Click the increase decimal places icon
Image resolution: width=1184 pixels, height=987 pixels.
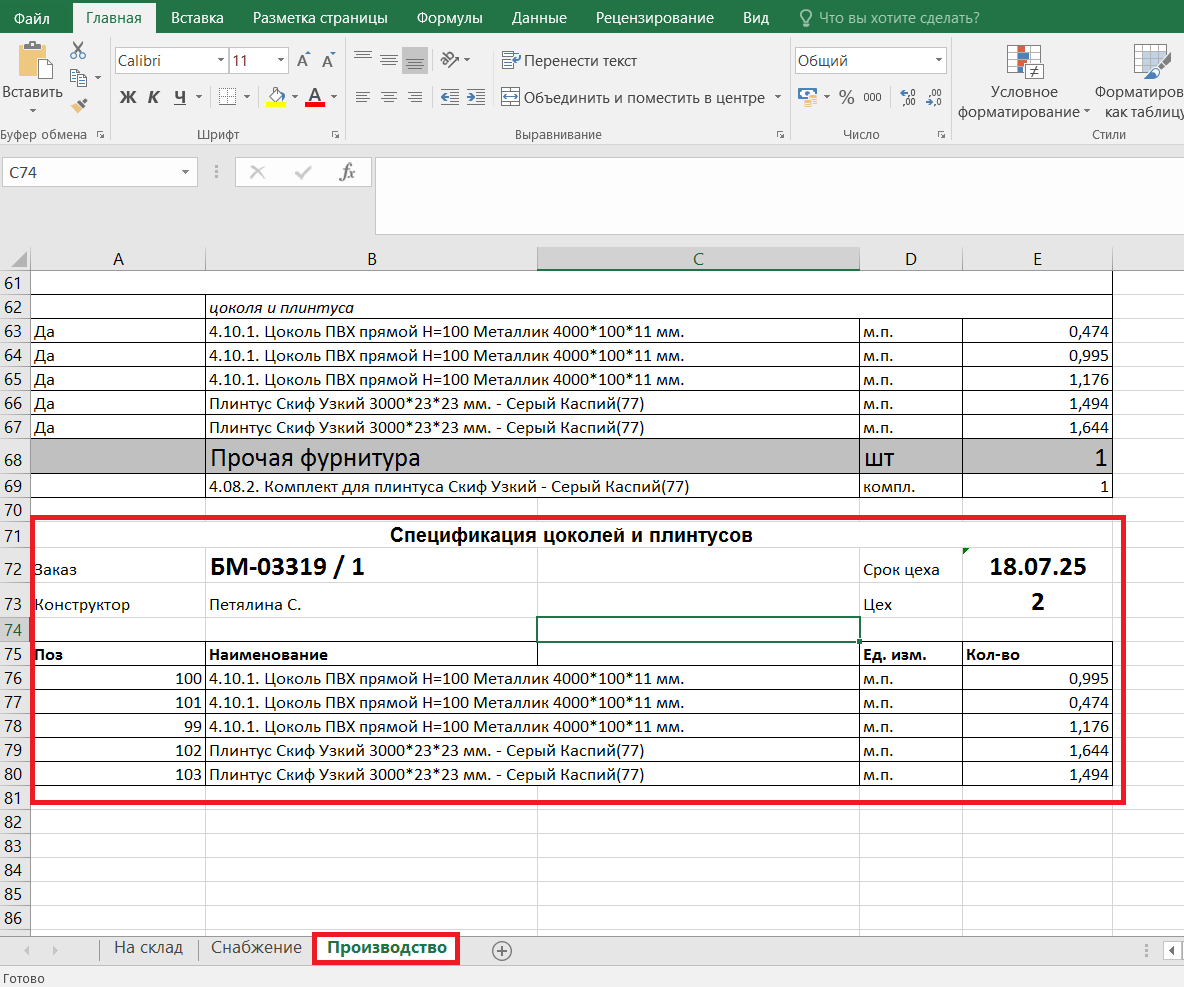[x=908, y=97]
